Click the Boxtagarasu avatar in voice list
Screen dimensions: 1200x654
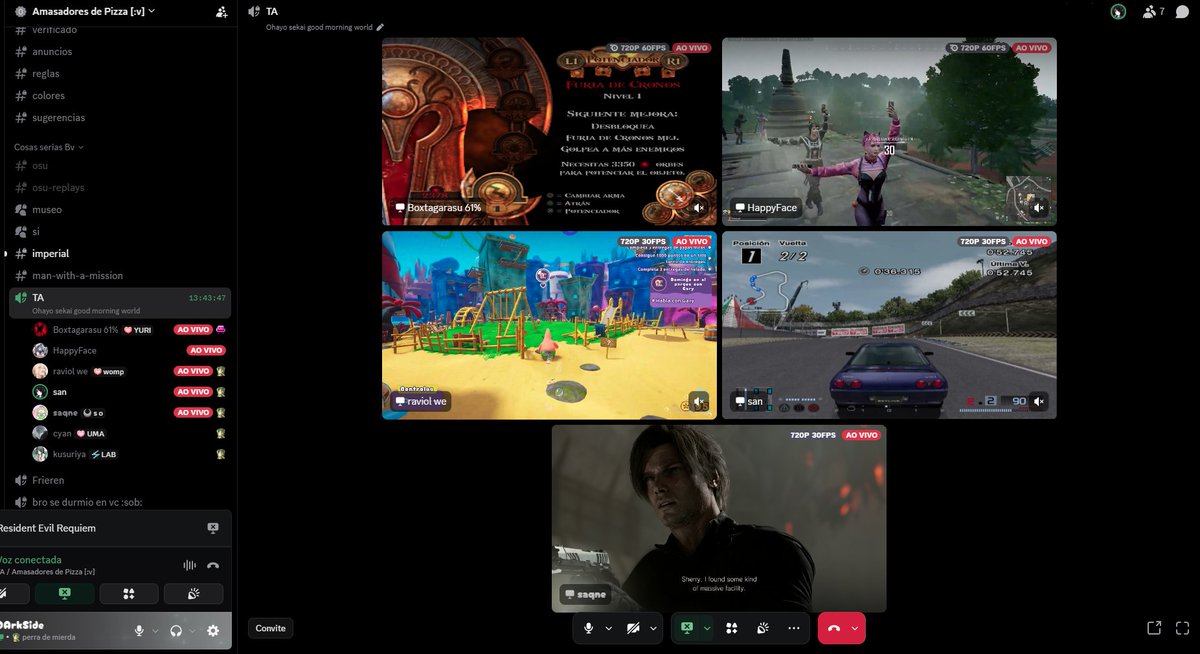(40, 330)
